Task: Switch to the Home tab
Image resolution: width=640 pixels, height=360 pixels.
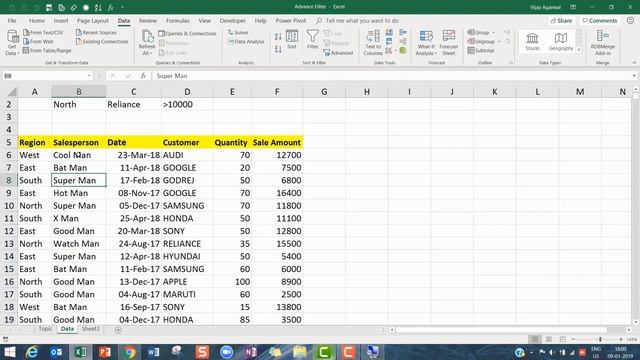Action: (x=37, y=20)
